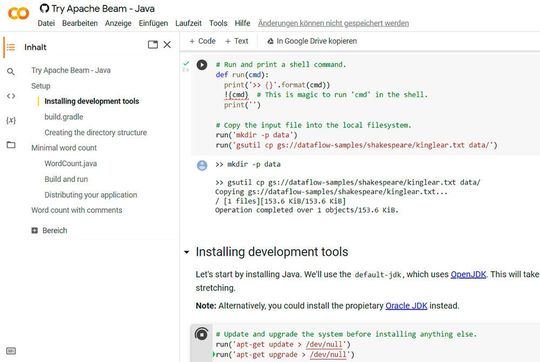The image size is (540, 362).
Task: Click the Colab logo icon
Action: tap(18, 14)
